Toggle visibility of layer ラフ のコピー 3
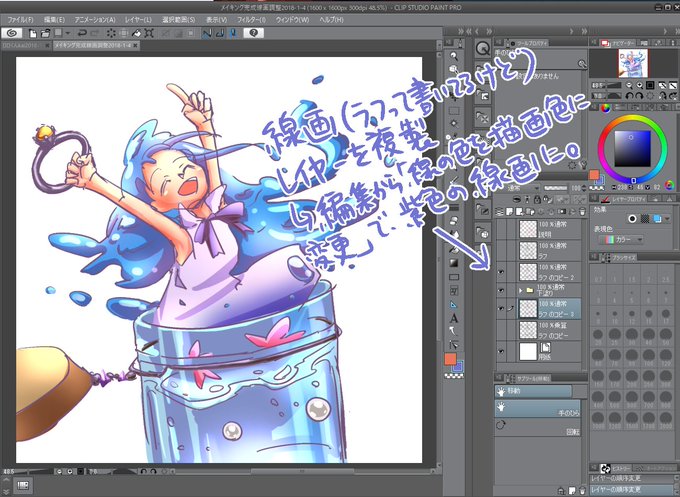The height and width of the screenshot is (497, 680). coord(501,309)
